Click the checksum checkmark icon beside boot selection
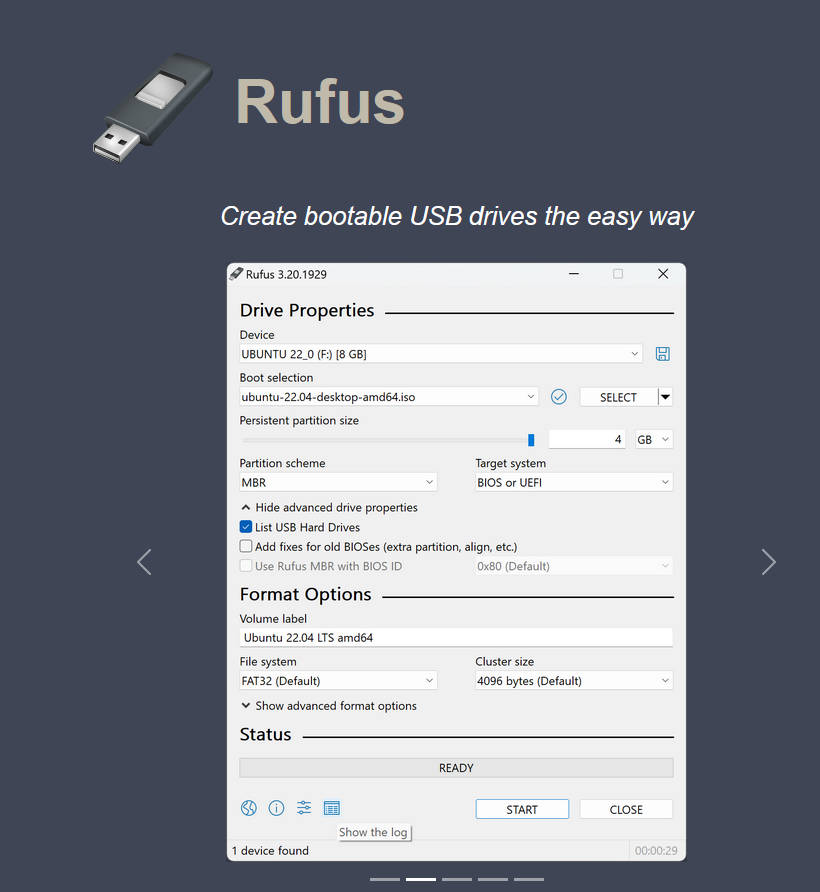Image resolution: width=820 pixels, height=892 pixels. coord(559,397)
